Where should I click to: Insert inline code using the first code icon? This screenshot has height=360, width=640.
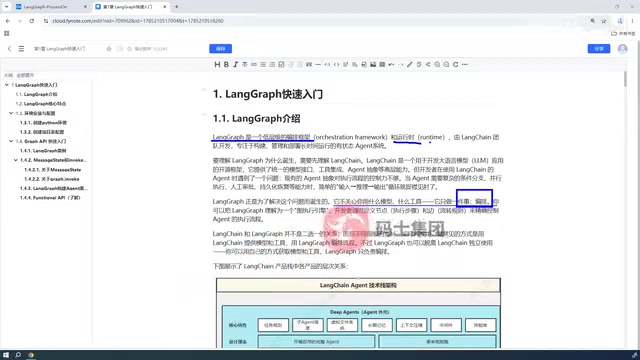pos(327,64)
